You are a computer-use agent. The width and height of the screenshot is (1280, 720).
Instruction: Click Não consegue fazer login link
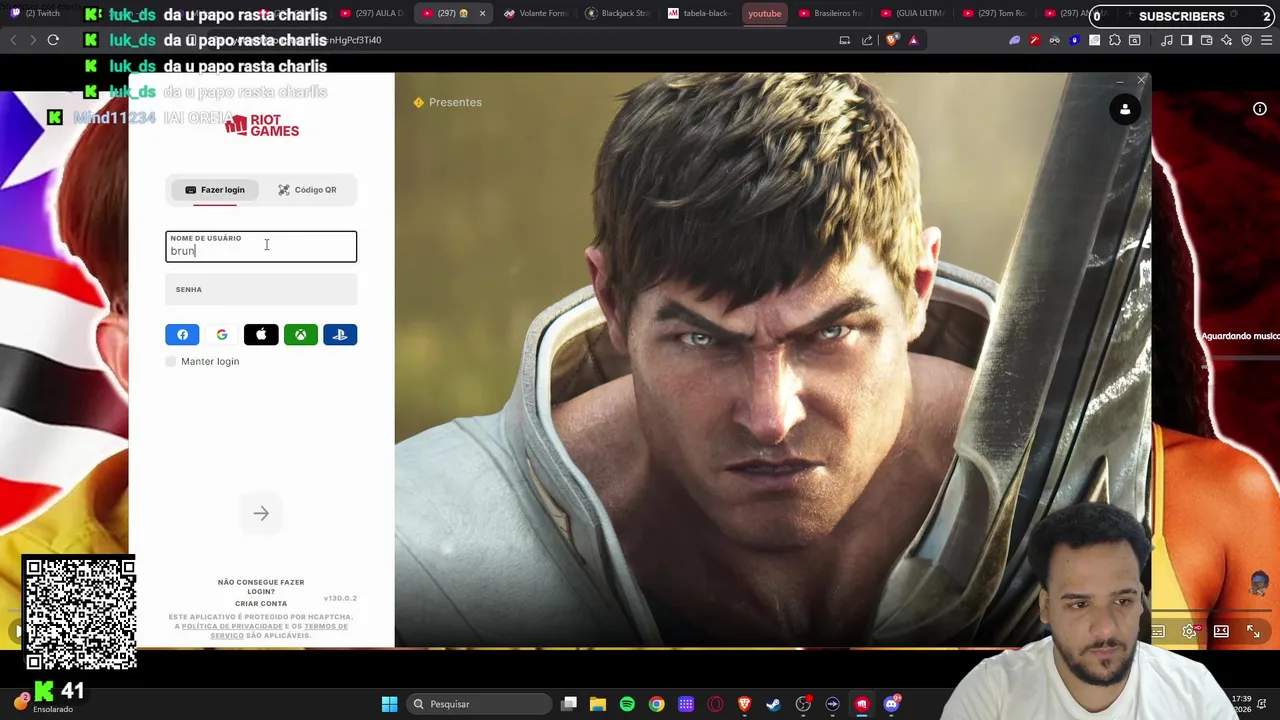tap(261, 587)
